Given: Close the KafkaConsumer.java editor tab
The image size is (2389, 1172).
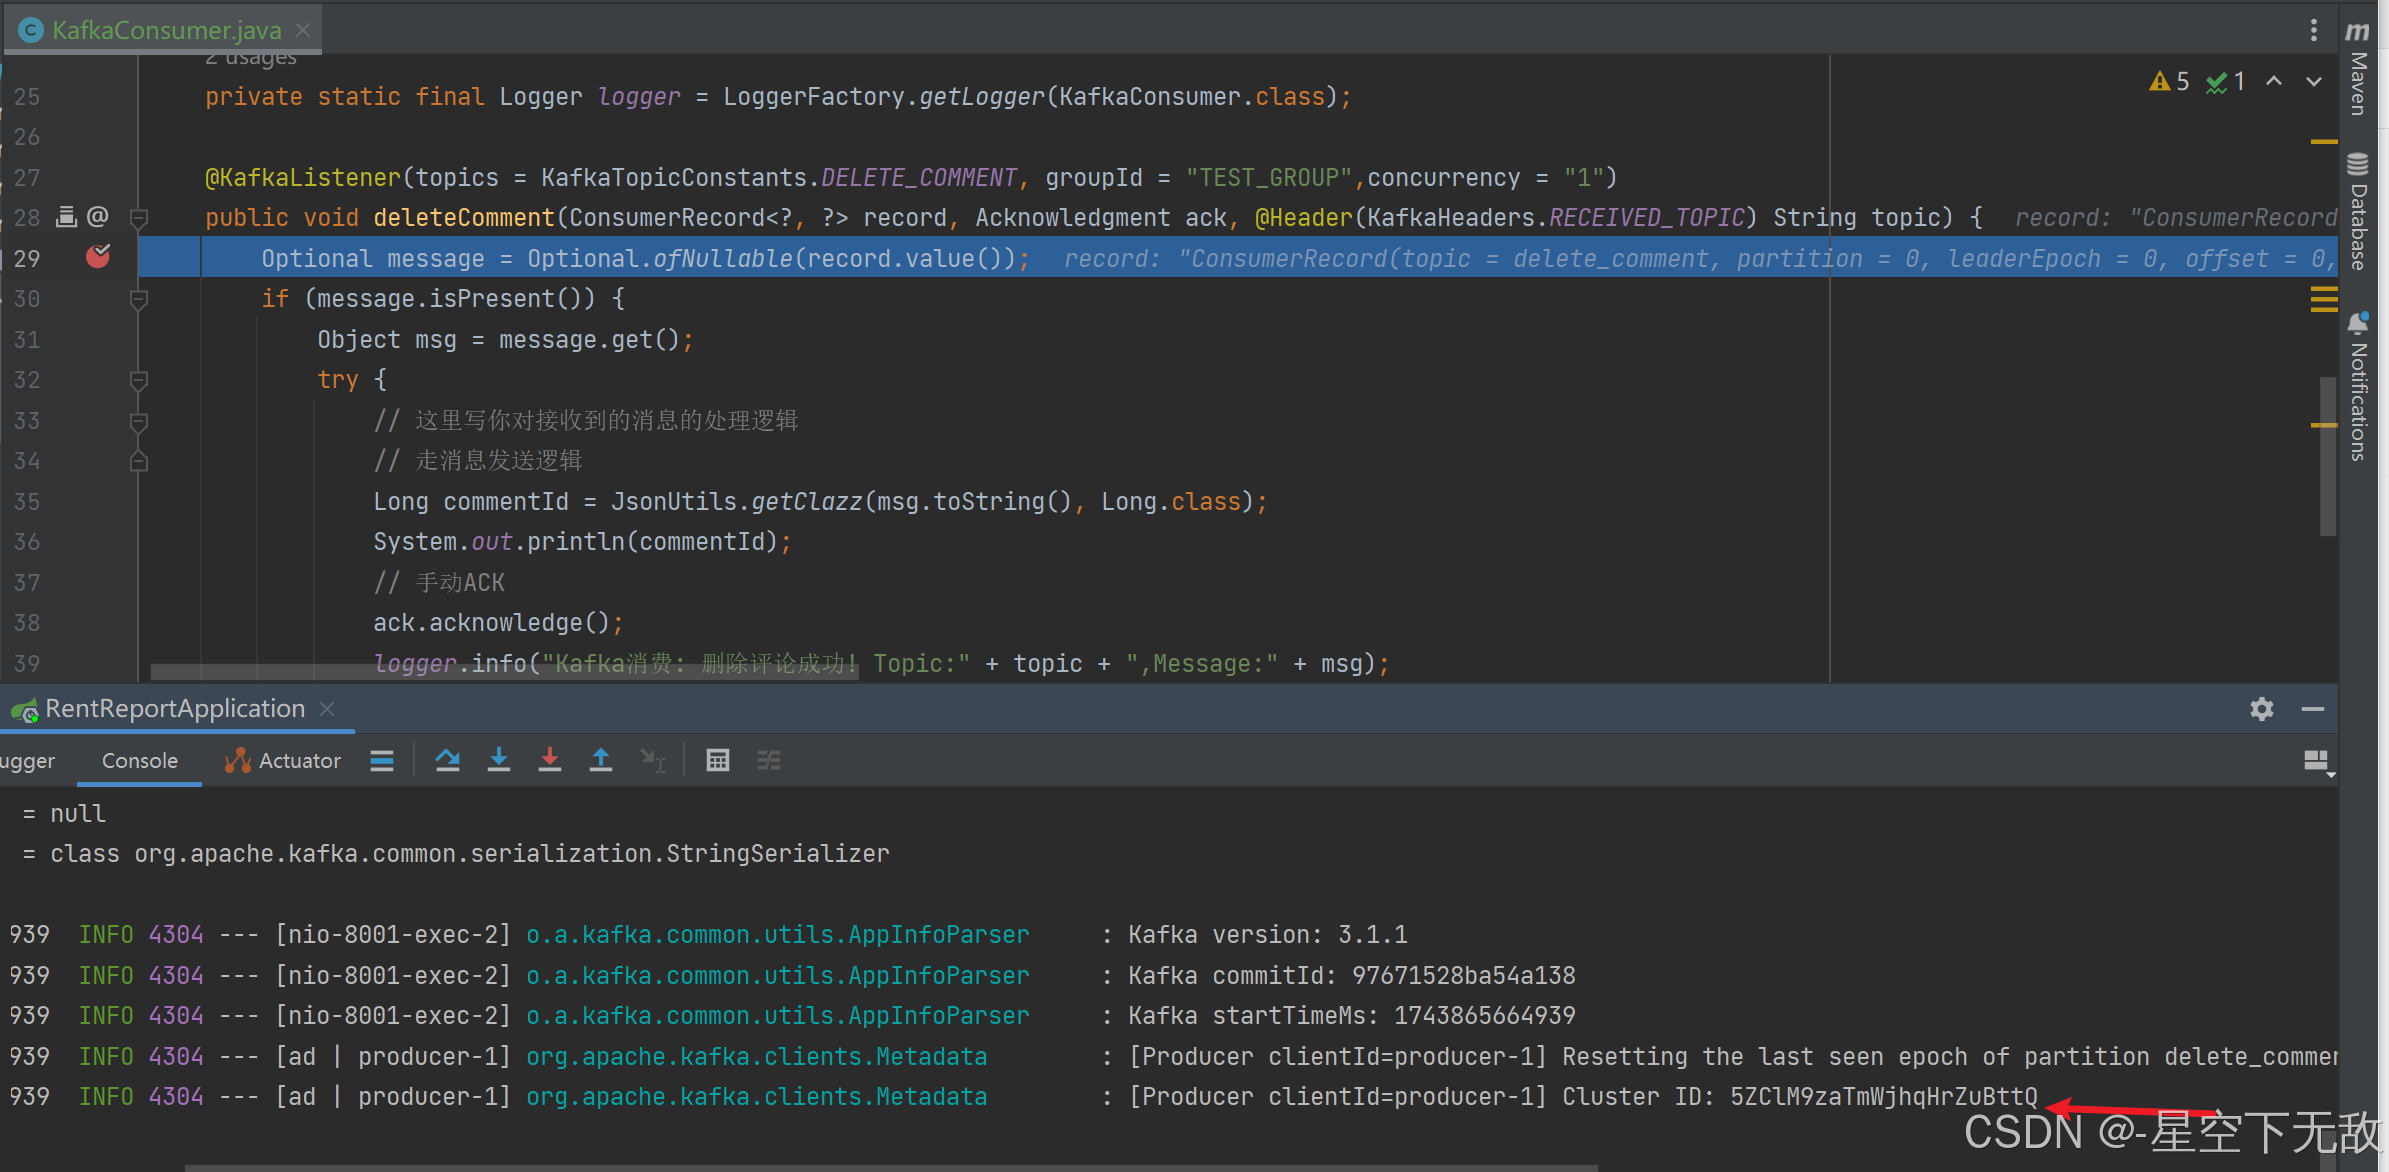Looking at the screenshot, I should (303, 30).
